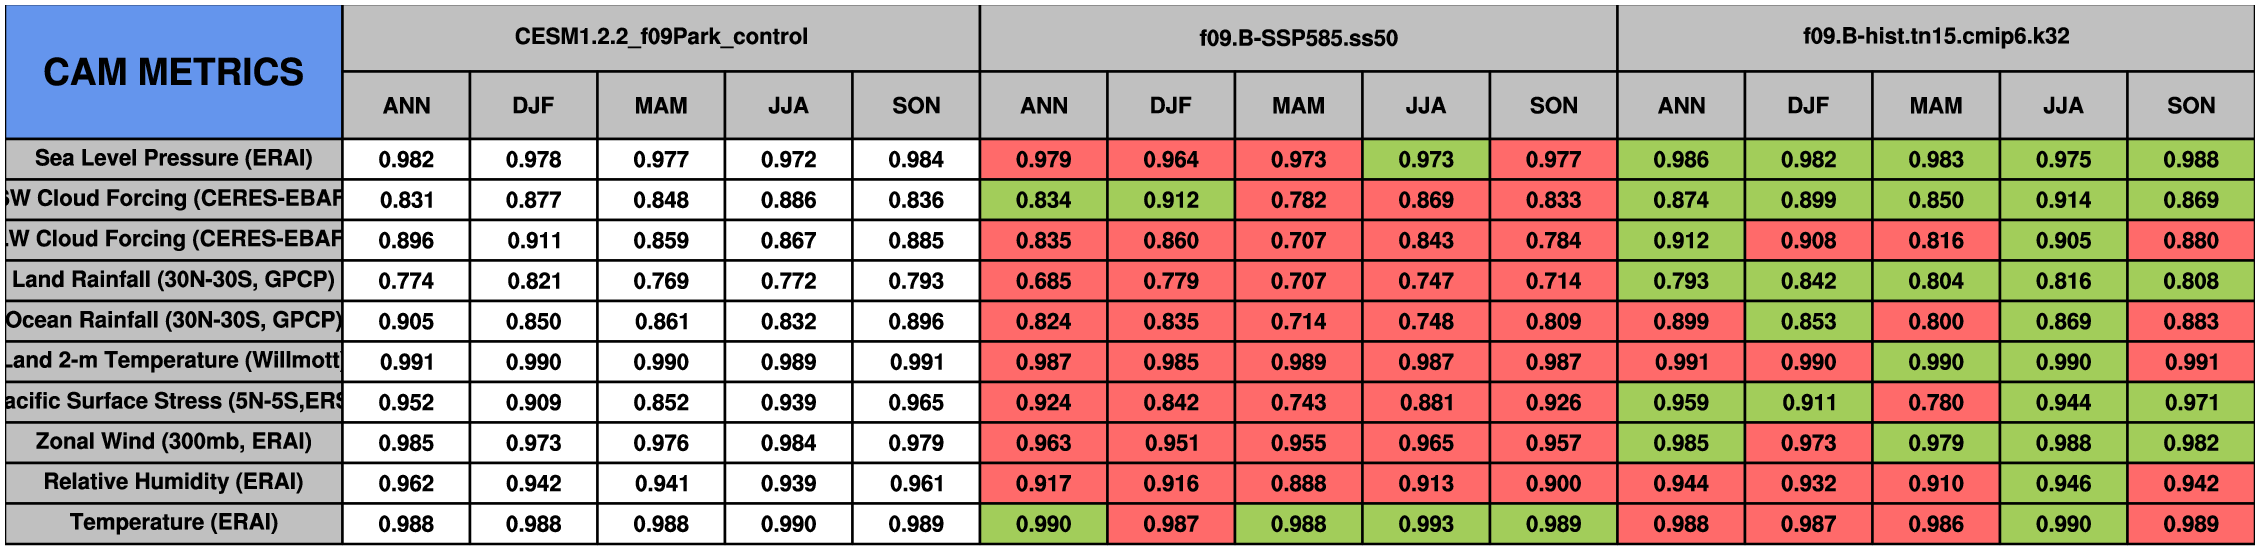Click the green 0.834 SW Cloud Forcing cell

point(1043,200)
